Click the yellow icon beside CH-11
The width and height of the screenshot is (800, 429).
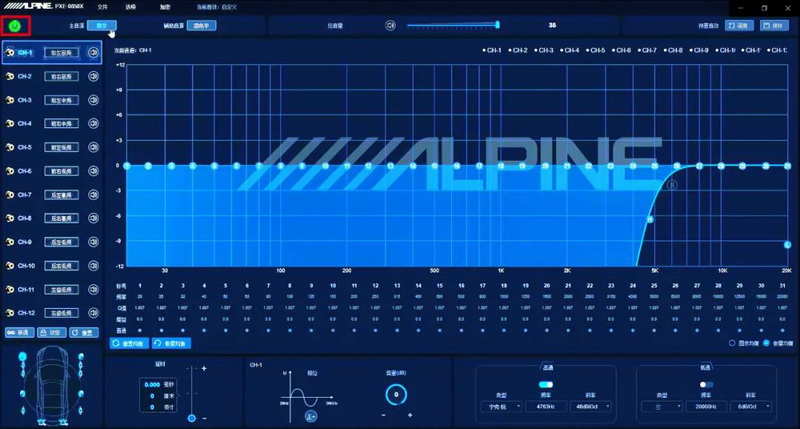click(10, 289)
